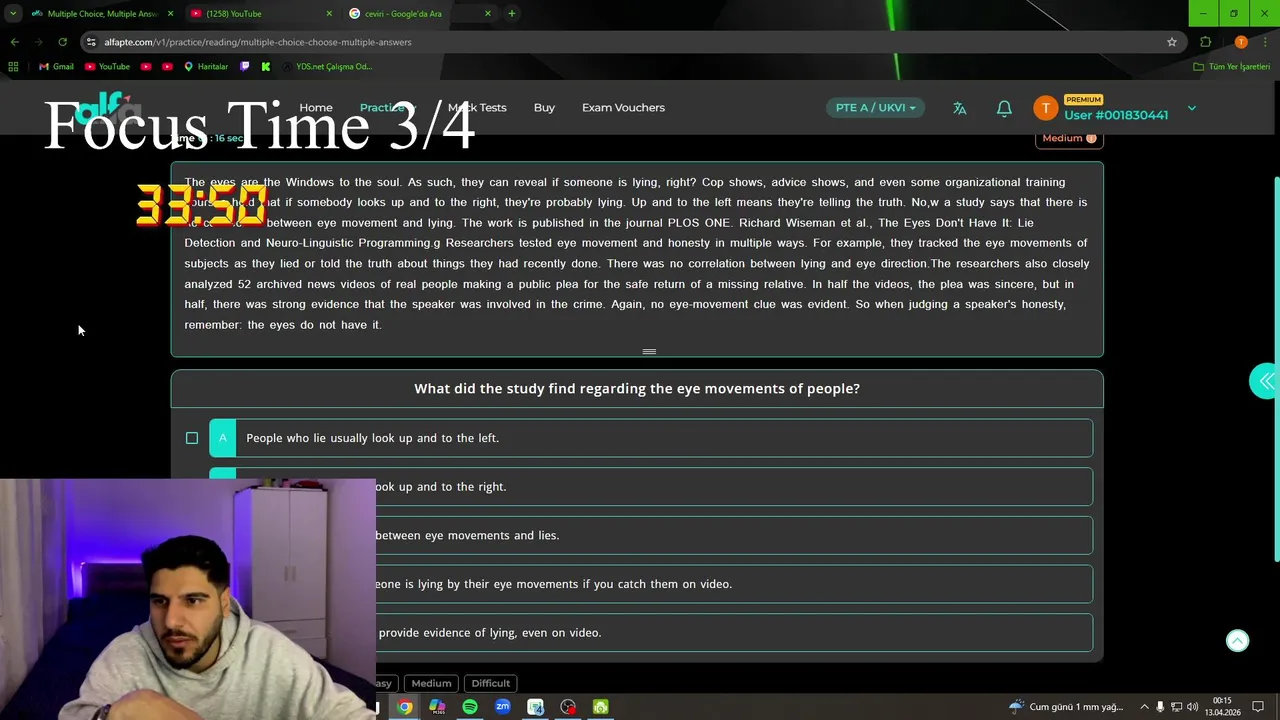The width and height of the screenshot is (1280, 720).
Task: Open the Twitch bookmark icon
Action: [x=245, y=67]
